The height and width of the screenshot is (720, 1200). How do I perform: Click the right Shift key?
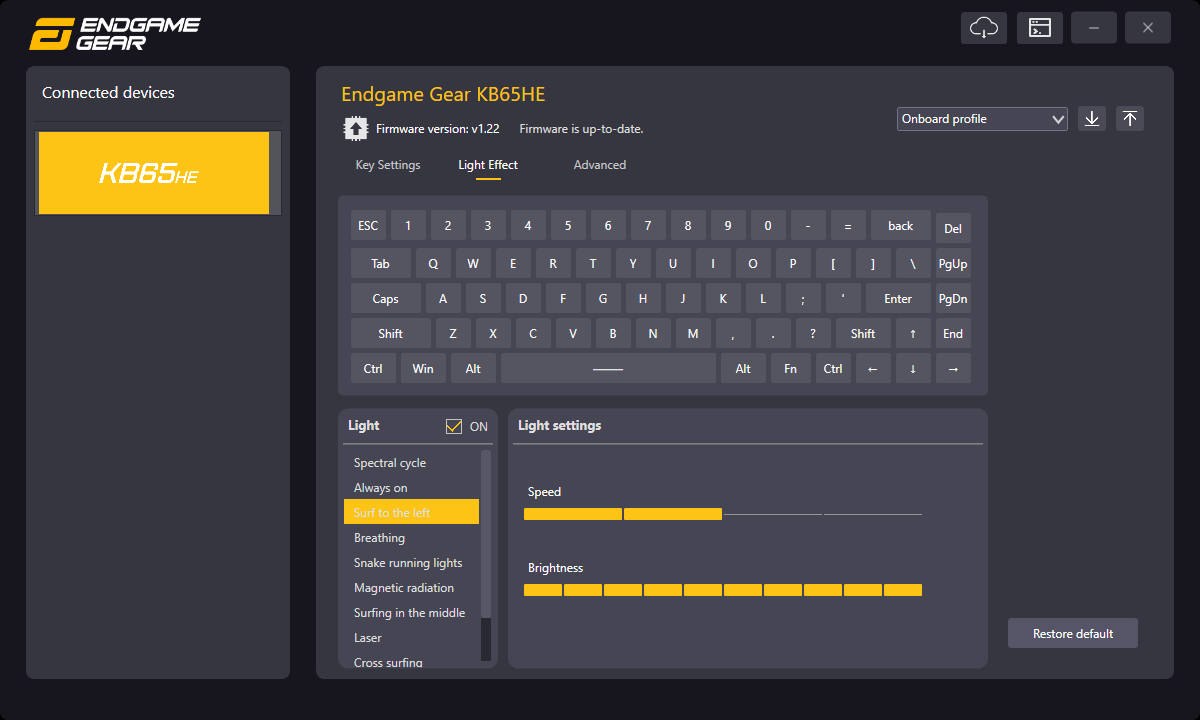coord(863,334)
